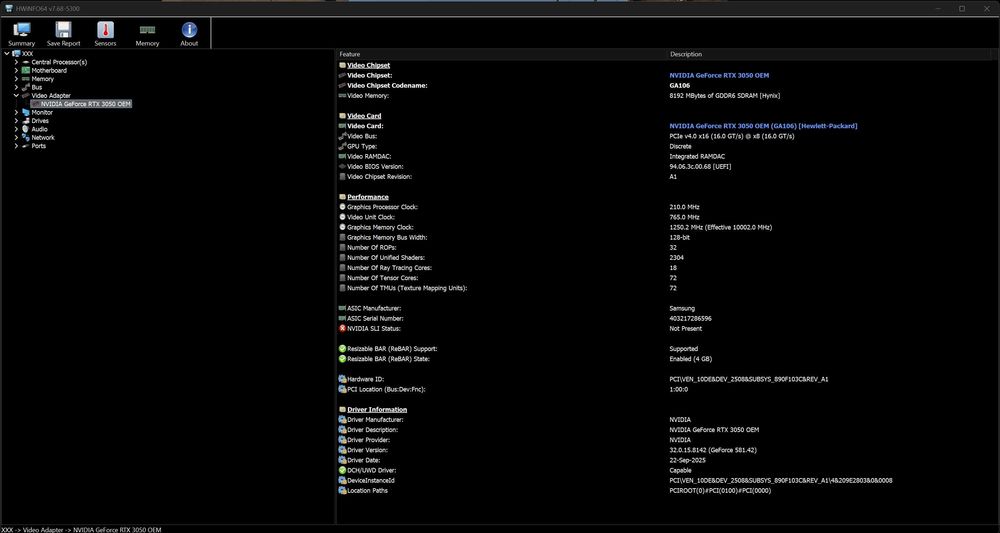The width and height of the screenshot is (1000, 533).
Task: Select the Location Paths row label
Action: pyautogui.click(x=367, y=491)
